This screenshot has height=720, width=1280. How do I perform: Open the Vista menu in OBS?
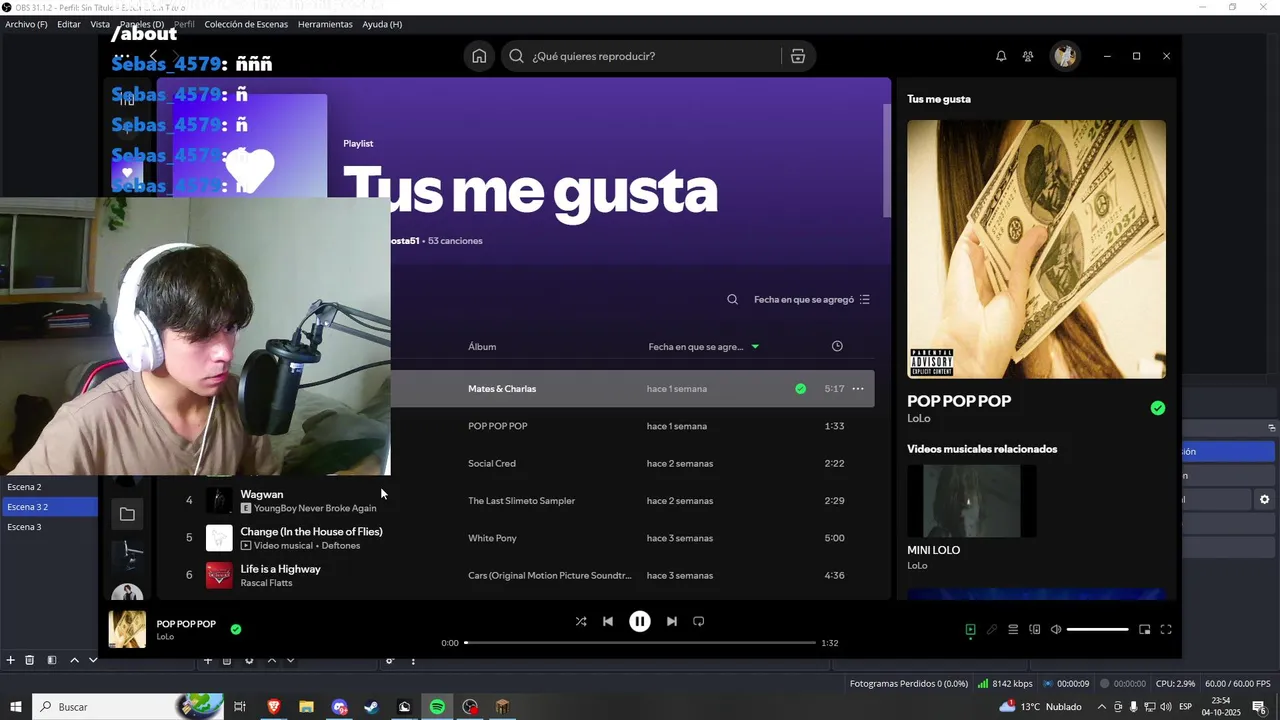(x=100, y=24)
